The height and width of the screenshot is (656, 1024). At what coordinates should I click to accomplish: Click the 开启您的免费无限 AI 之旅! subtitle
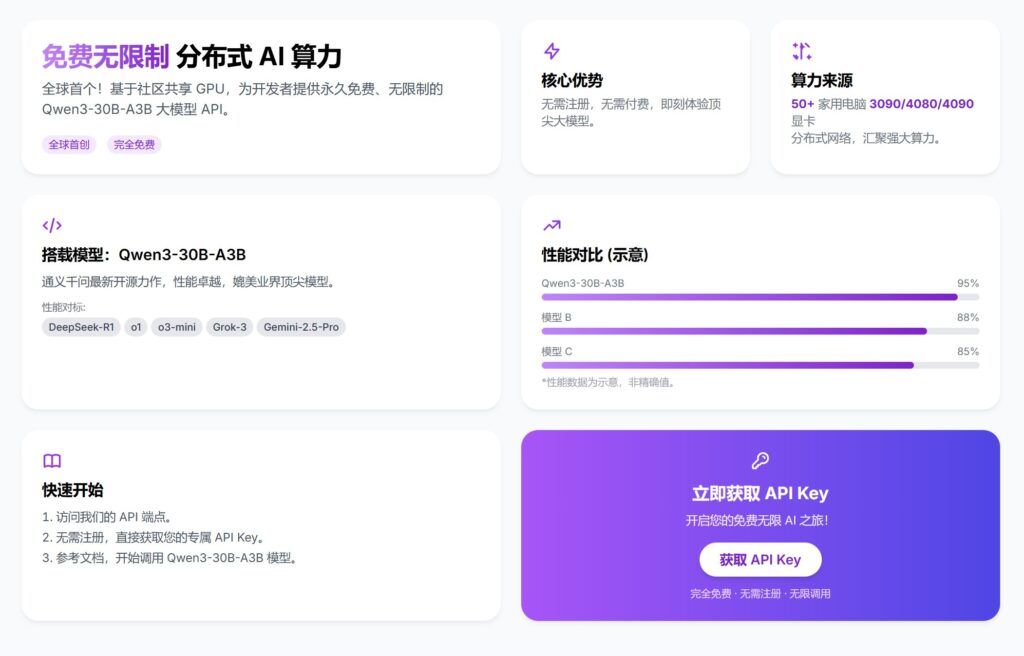coord(757,521)
